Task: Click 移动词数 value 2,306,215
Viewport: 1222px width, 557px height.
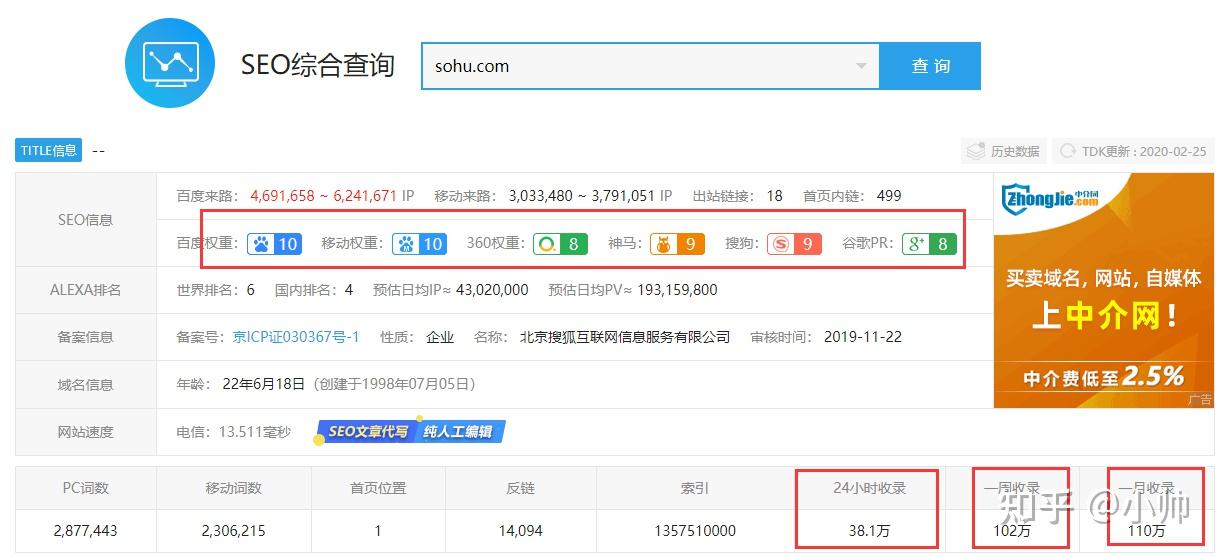Action: click(x=234, y=531)
